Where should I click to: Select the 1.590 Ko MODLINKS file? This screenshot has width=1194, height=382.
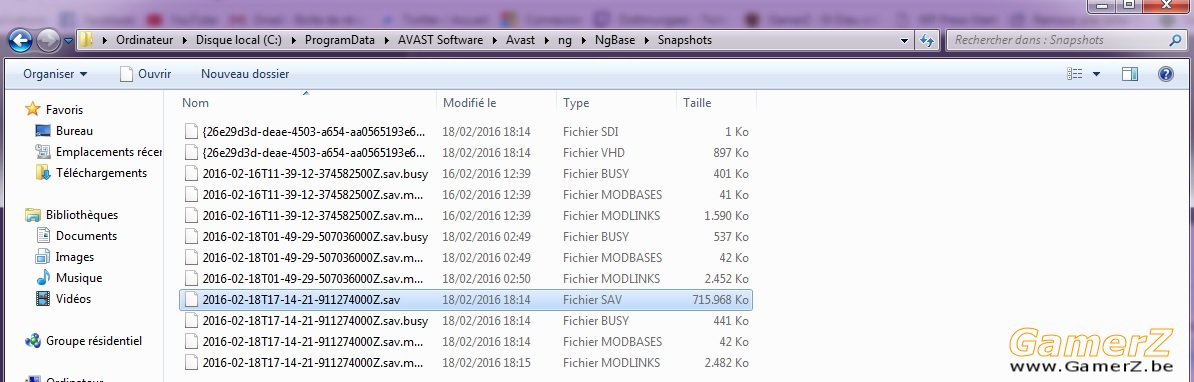(465, 215)
